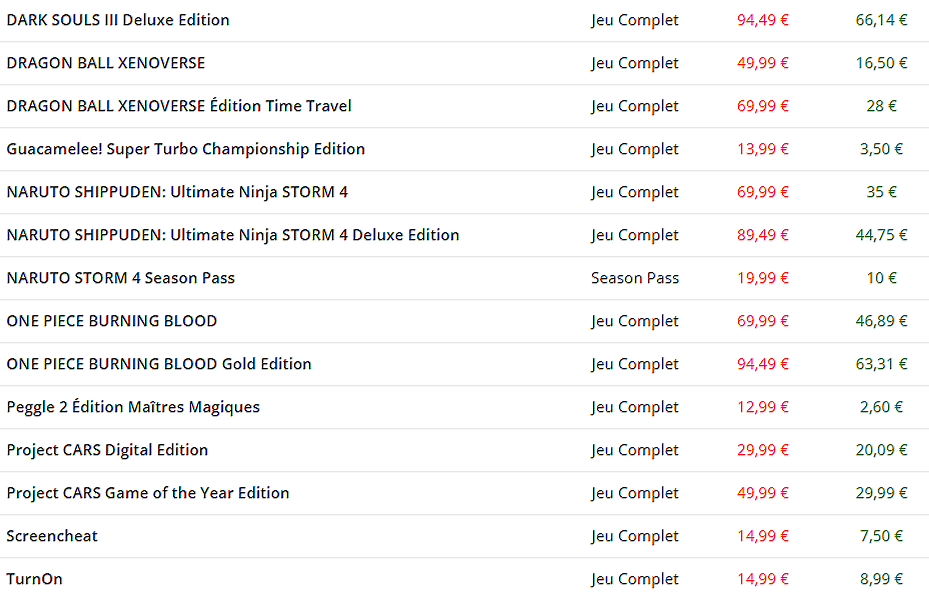Open DRAGON BALL XENOVERSE game entry
Image resolution: width=929 pixels, height=597 pixels.
[x=105, y=63]
